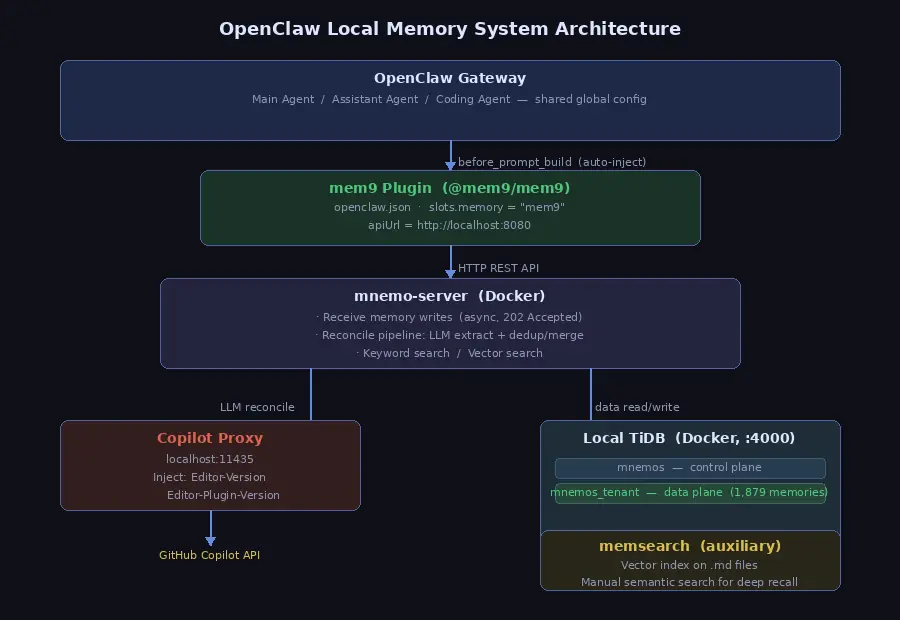Click the arrowhead pointing into mem9 Plugin

click(x=450, y=164)
